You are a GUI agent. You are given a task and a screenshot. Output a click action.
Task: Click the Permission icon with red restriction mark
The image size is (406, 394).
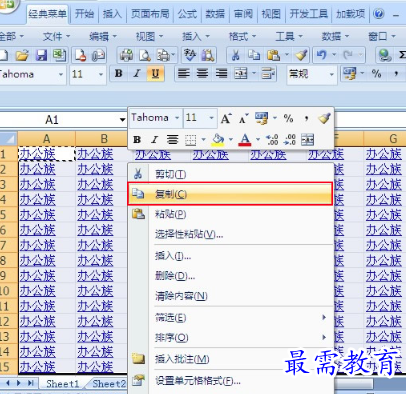80,55
